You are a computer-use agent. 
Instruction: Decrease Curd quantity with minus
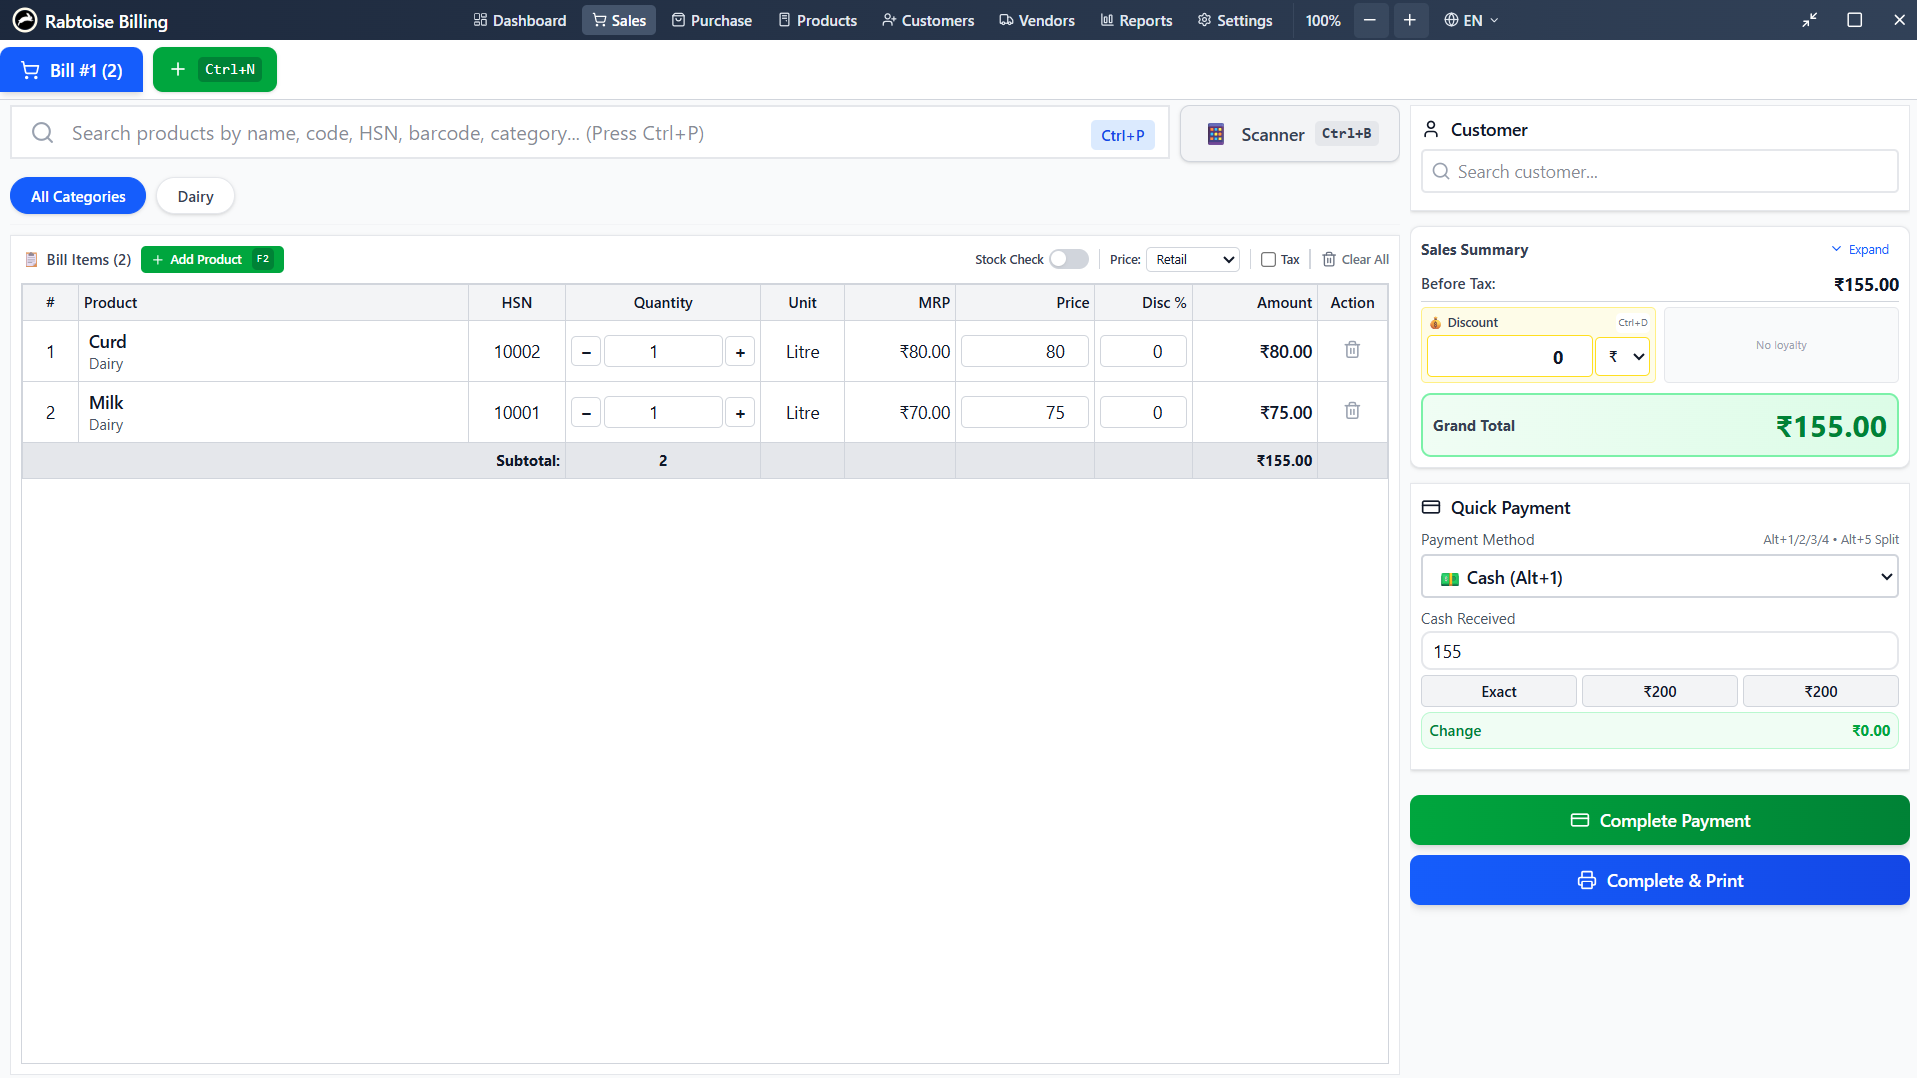[586, 352]
